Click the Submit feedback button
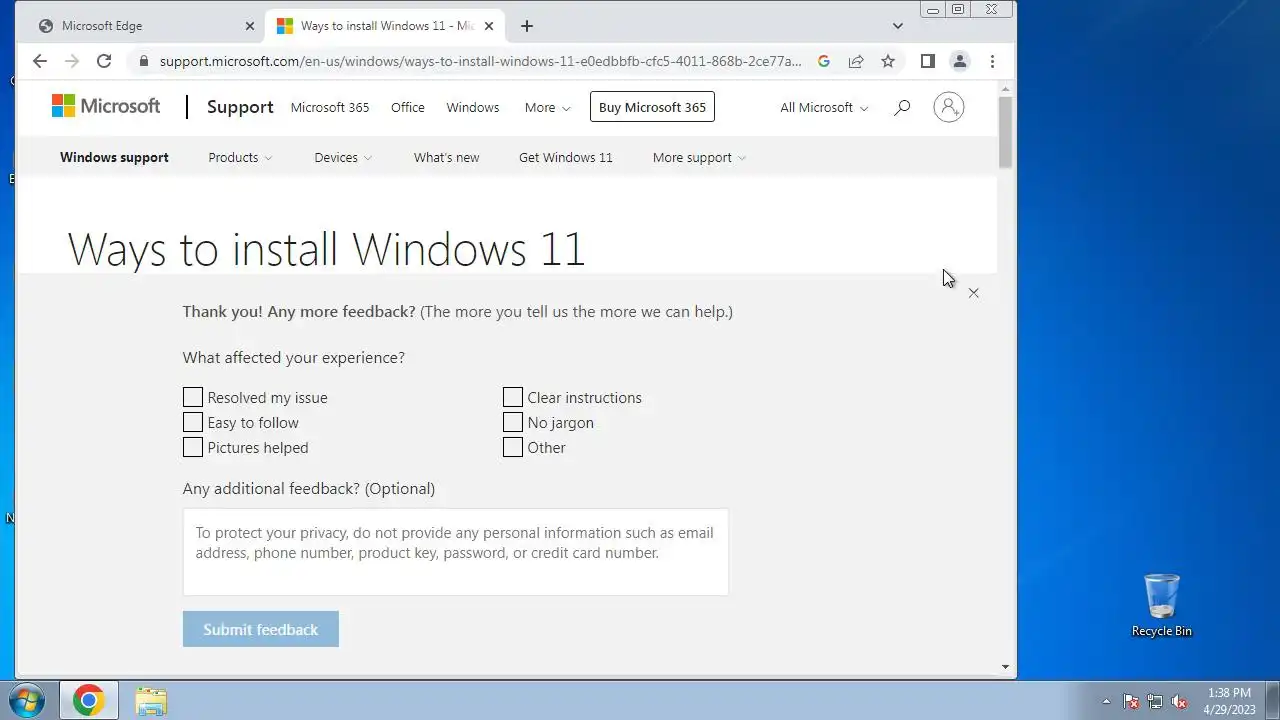 click(x=261, y=629)
